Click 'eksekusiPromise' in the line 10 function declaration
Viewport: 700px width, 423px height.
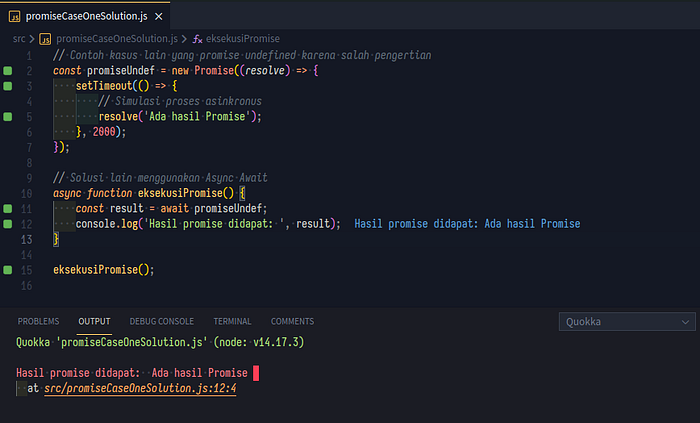pyautogui.click(x=180, y=193)
